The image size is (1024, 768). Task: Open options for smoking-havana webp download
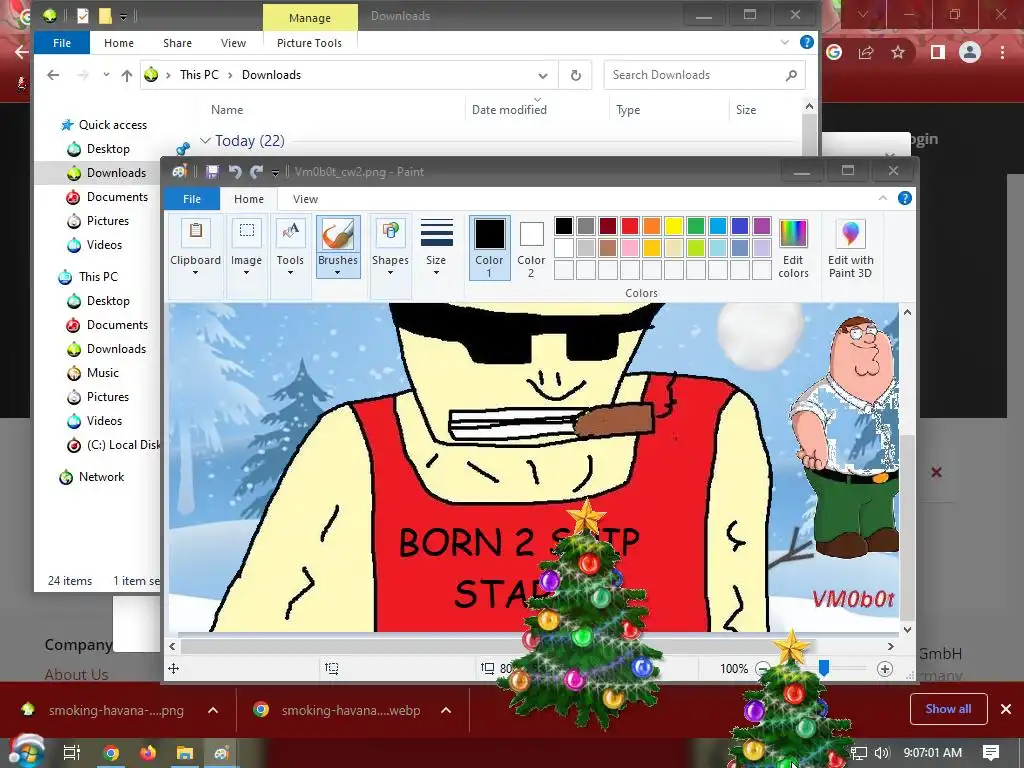(446, 710)
